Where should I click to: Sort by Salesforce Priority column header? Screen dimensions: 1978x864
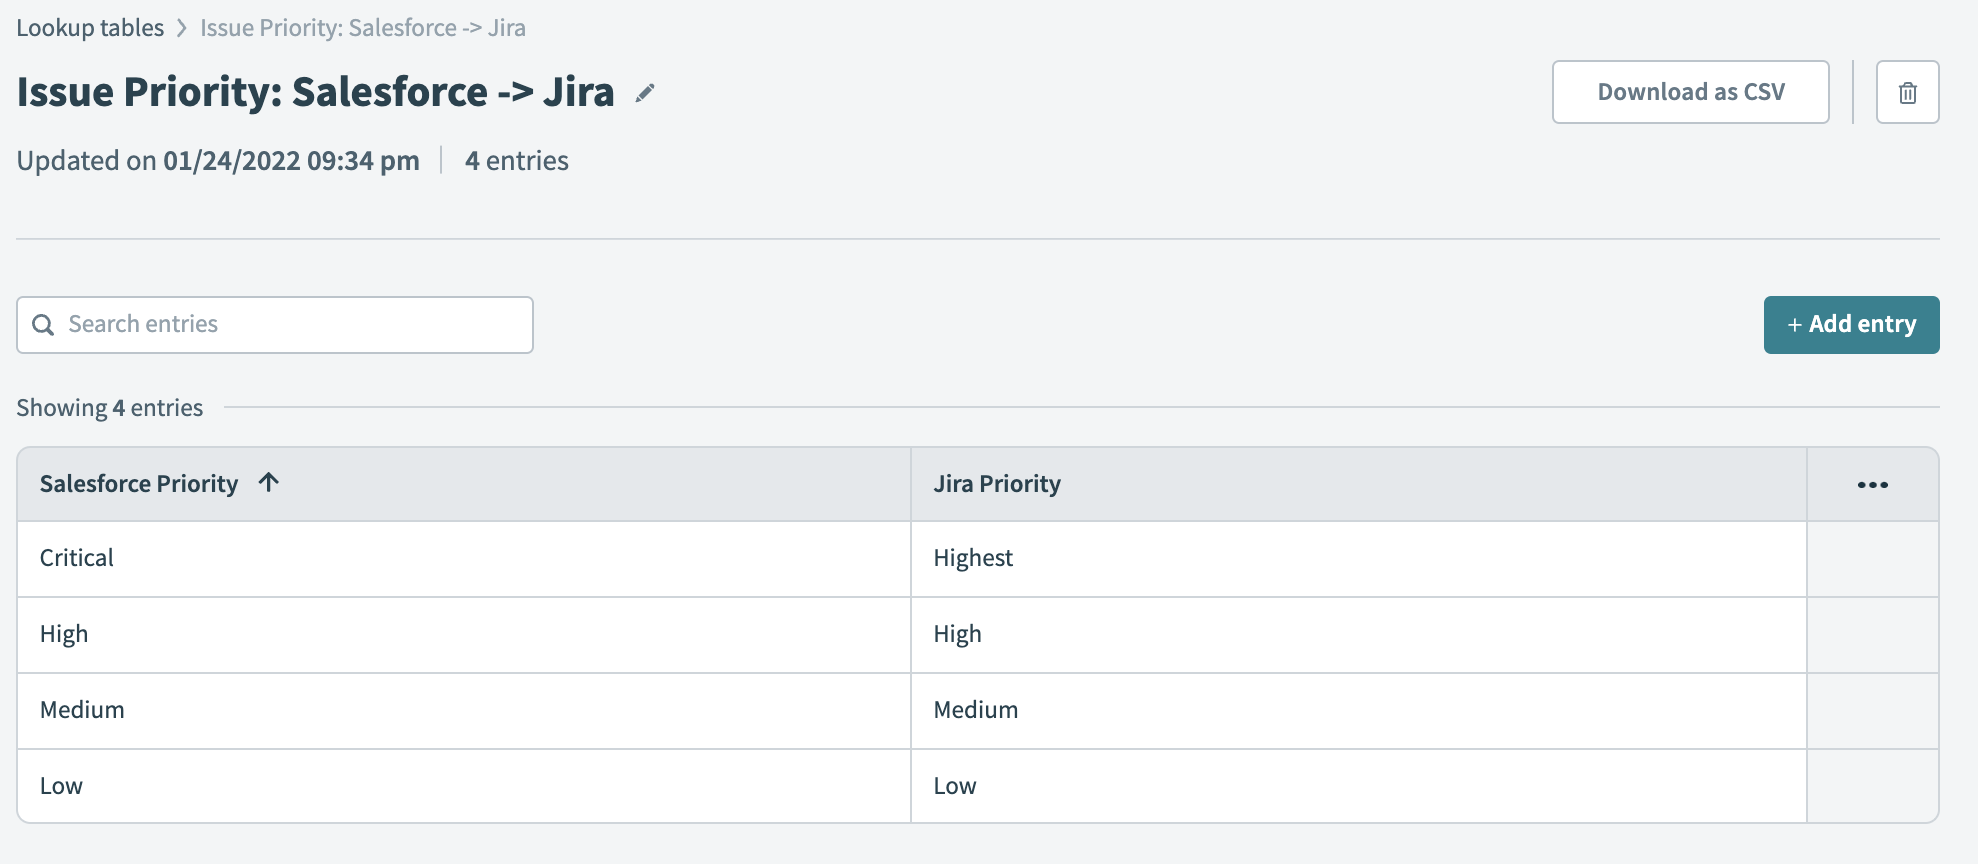pos(139,484)
